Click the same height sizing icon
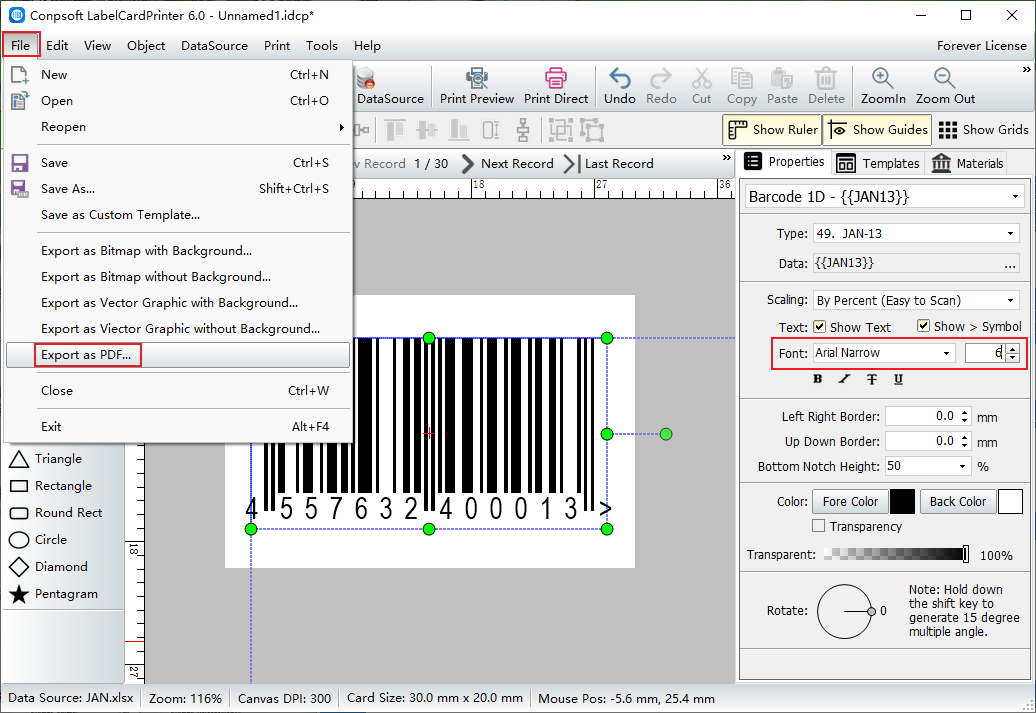This screenshot has width=1036, height=713. coord(491,130)
